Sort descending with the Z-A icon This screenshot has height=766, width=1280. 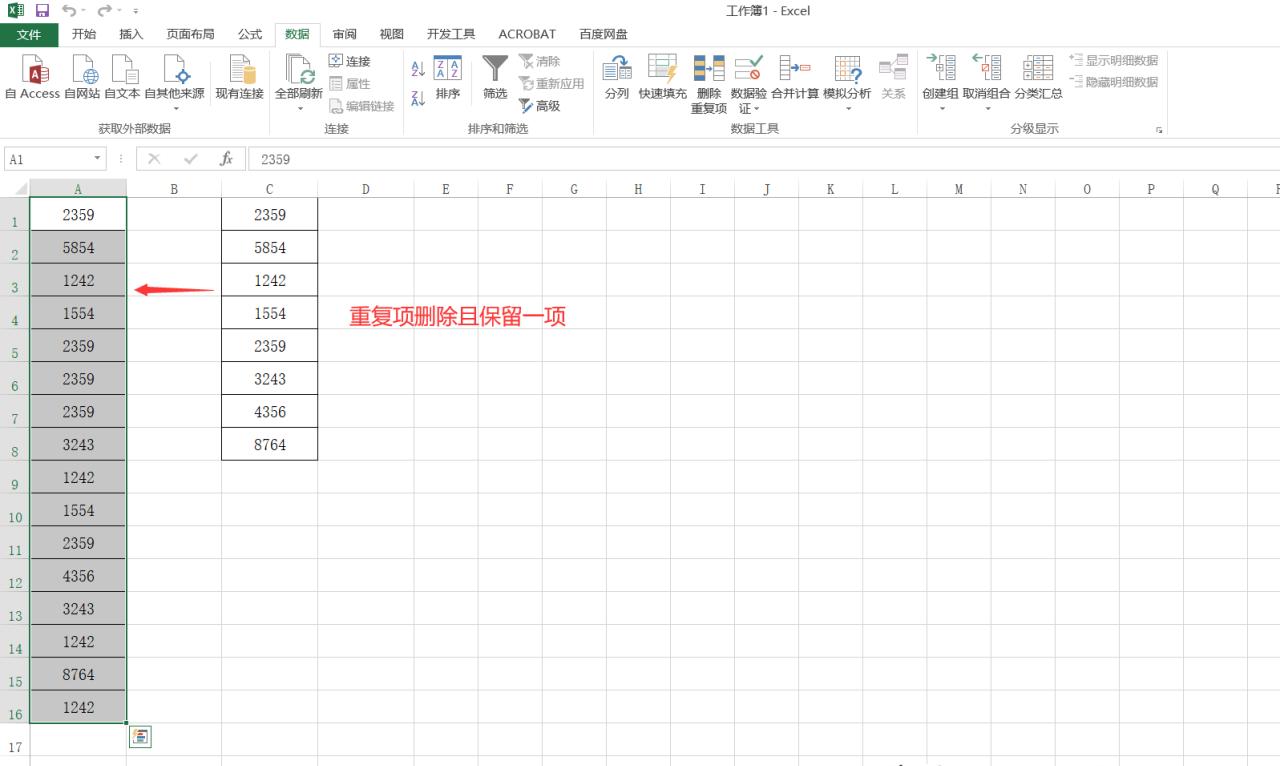coord(418,98)
